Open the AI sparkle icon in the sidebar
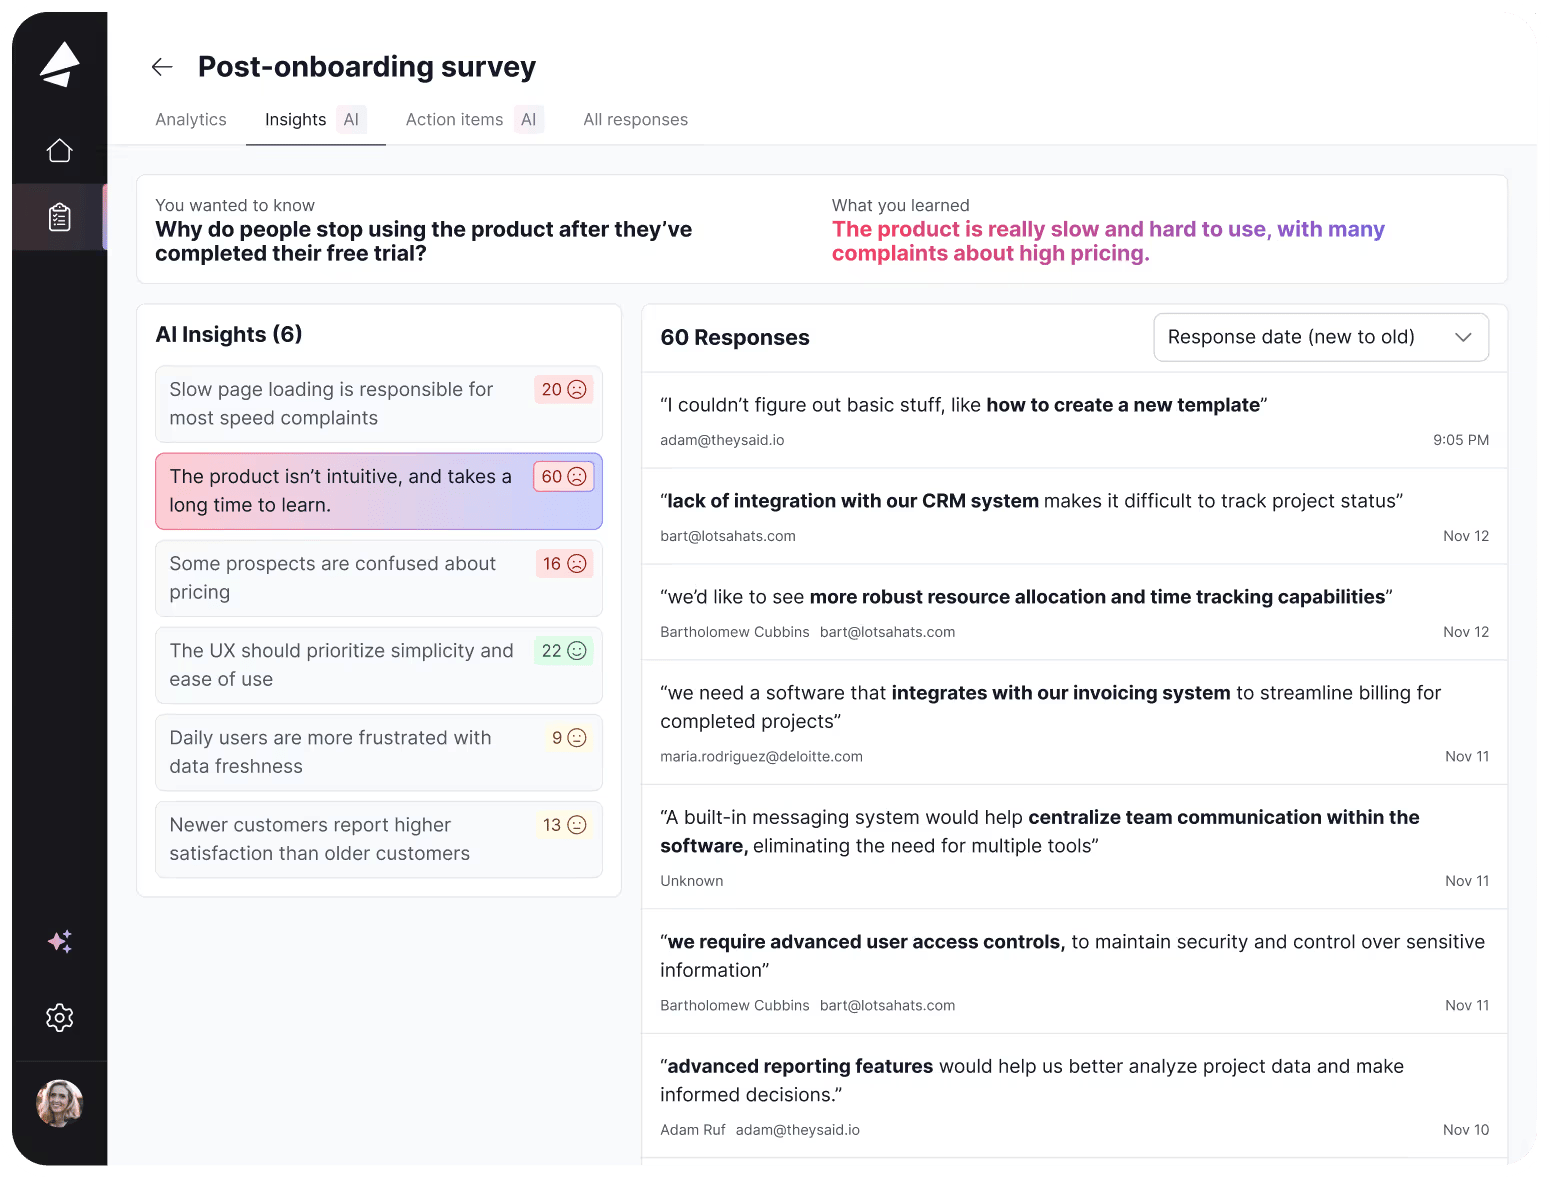1550x1178 pixels. [60, 941]
